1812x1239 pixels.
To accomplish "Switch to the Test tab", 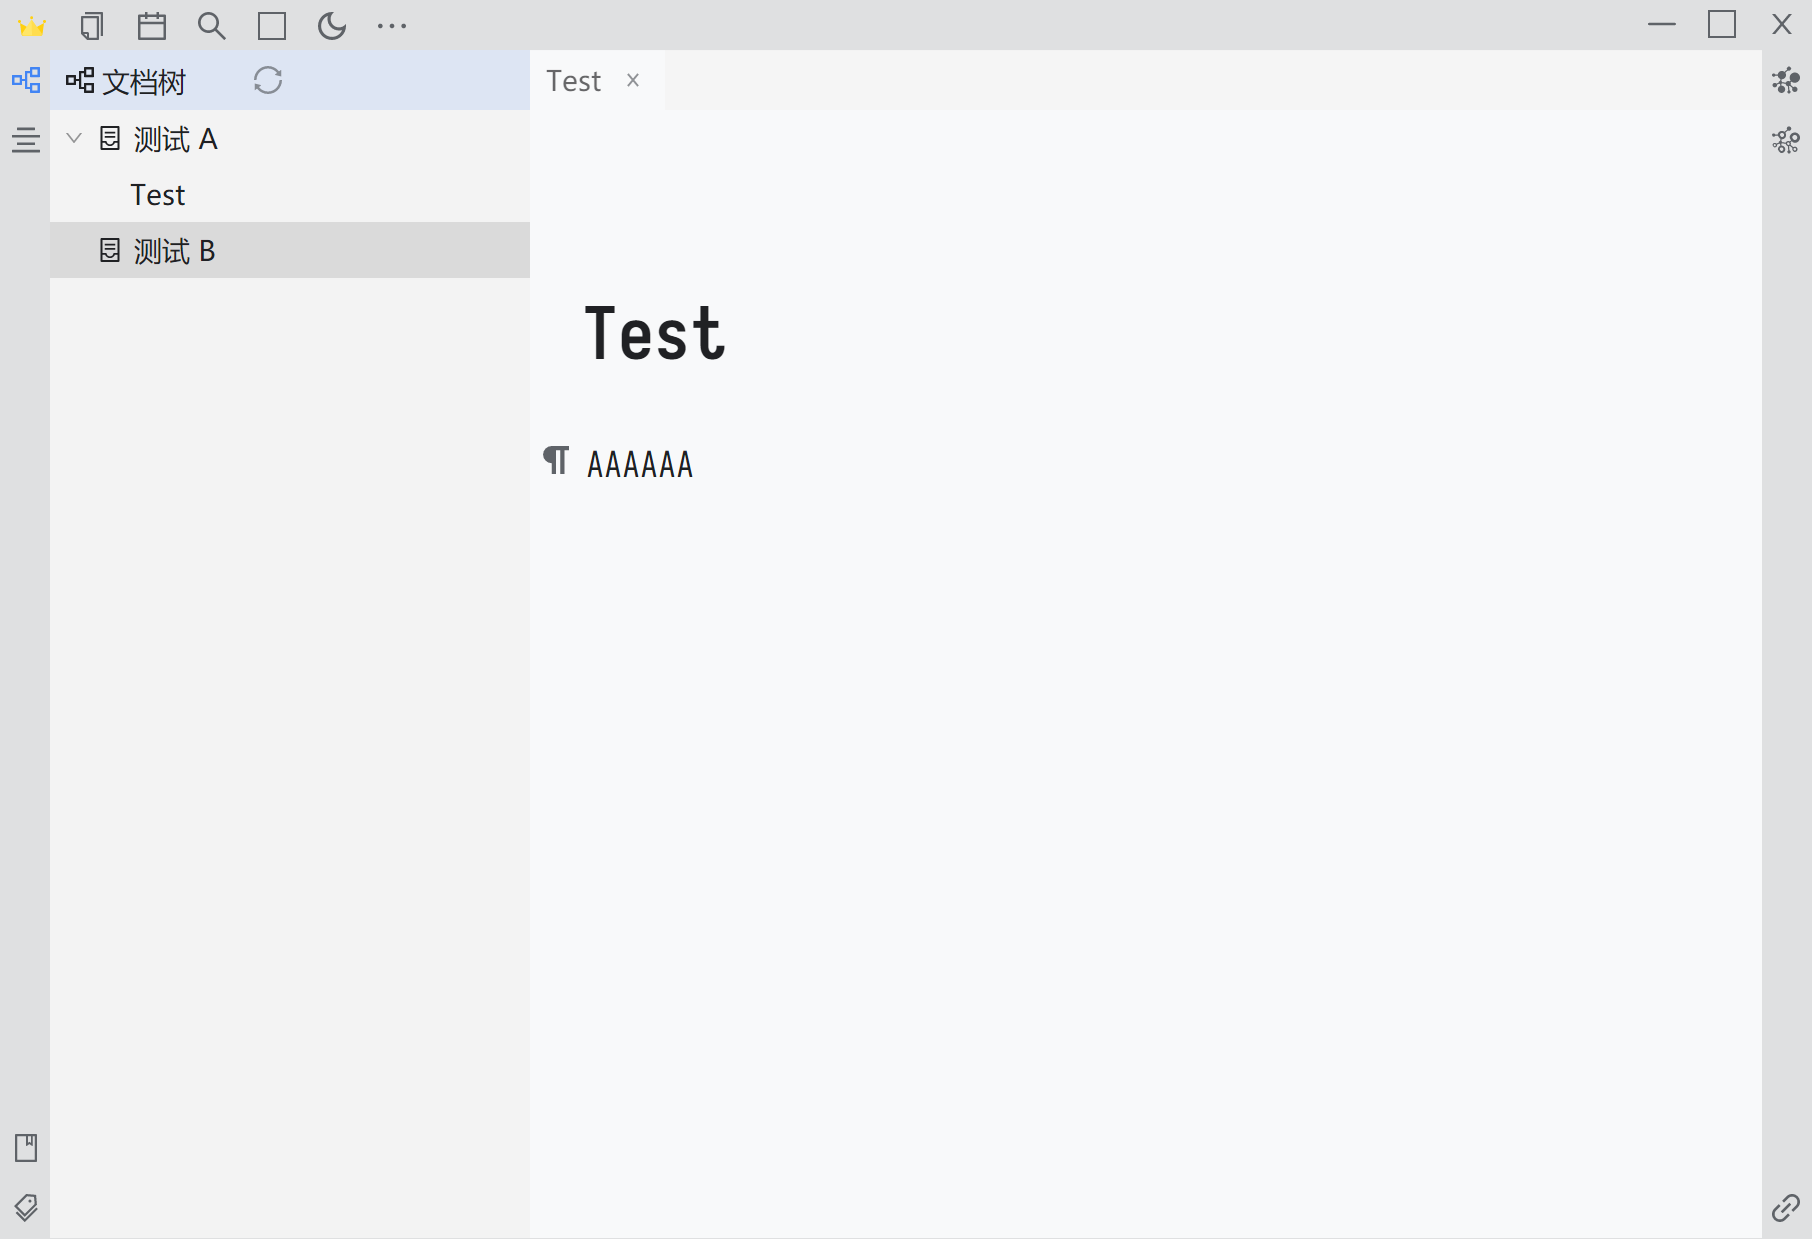I will point(573,80).
